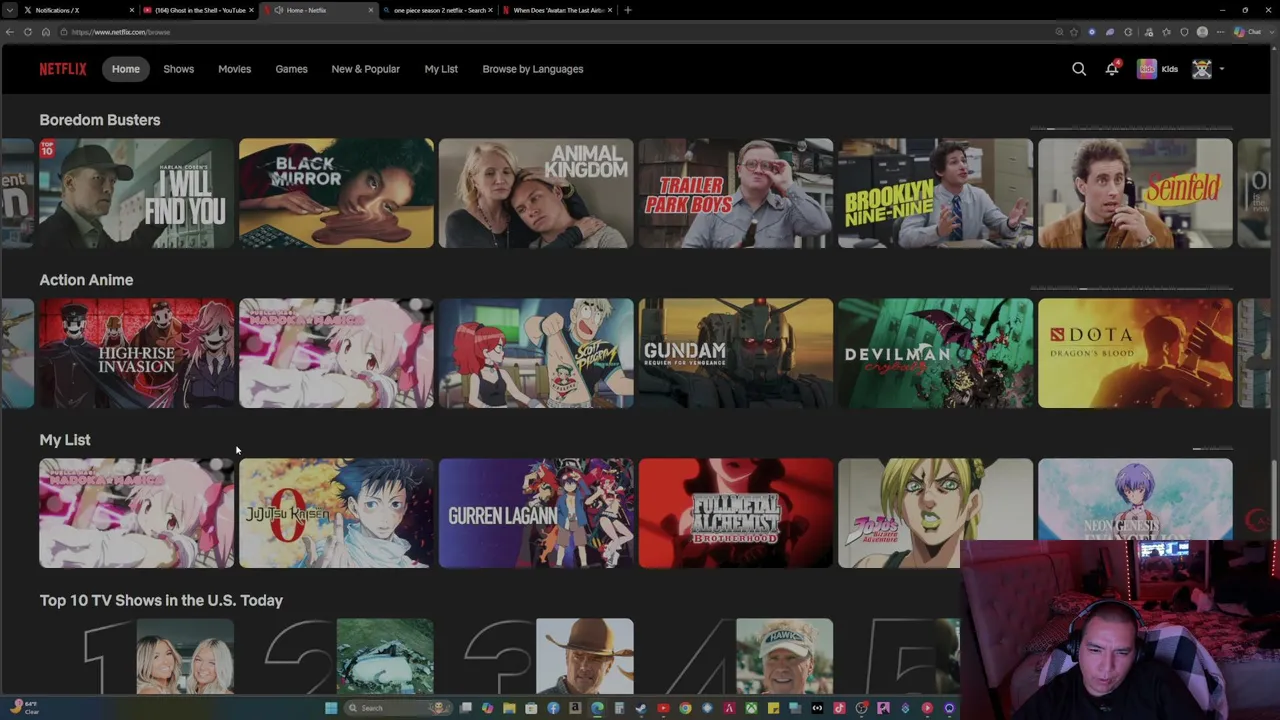The height and width of the screenshot is (720, 1280).
Task: Open the number 3 Top 10 show
Action: click(550, 656)
